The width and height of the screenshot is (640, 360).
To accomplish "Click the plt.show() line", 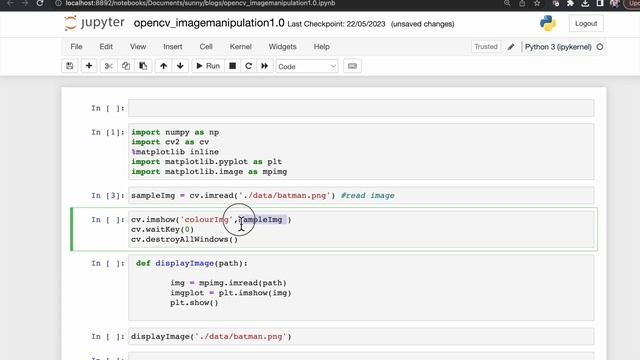I will tap(194, 303).
